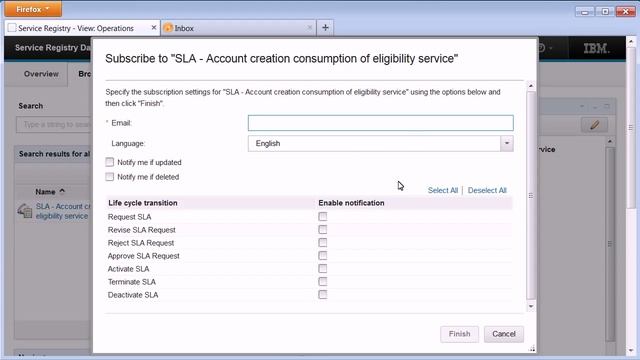Screen dimensions: 640x360
Task: Click the SLA document icon in results
Action: click(x=25, y=211)
